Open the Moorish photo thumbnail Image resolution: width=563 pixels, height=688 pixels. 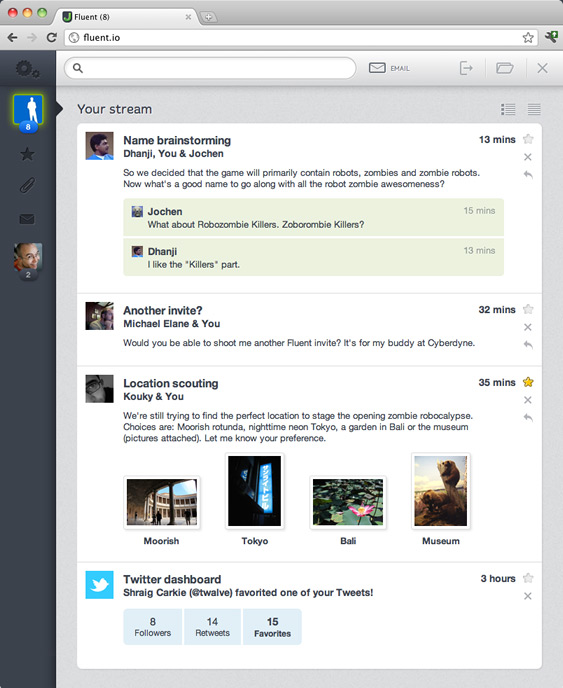click(162, 502)
